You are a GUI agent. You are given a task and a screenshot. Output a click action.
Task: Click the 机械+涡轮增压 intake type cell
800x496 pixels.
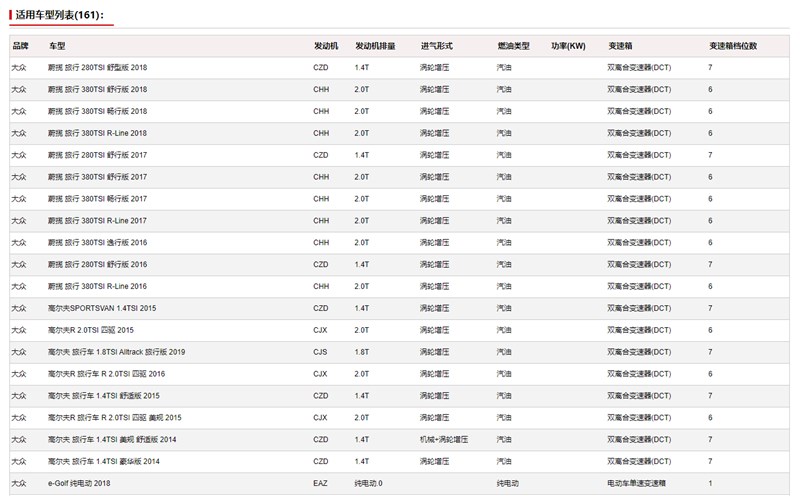(x=444, y=440)
